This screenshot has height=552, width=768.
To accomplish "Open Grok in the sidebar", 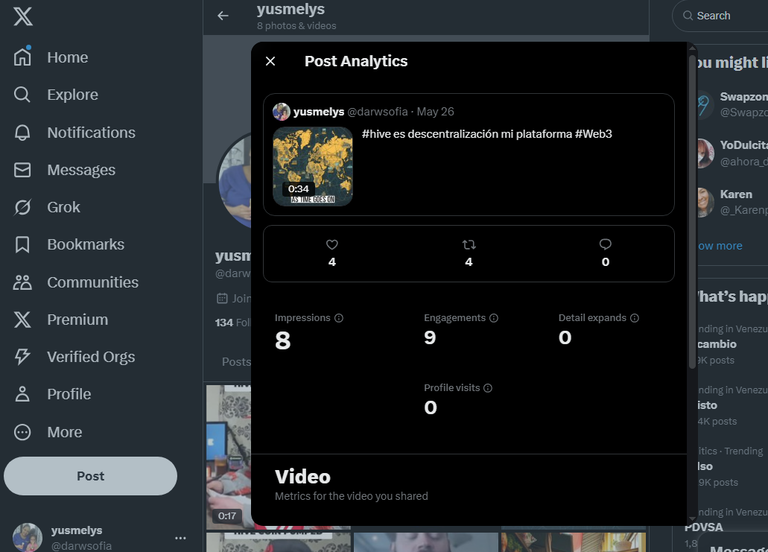I will (x=47, y=207).
